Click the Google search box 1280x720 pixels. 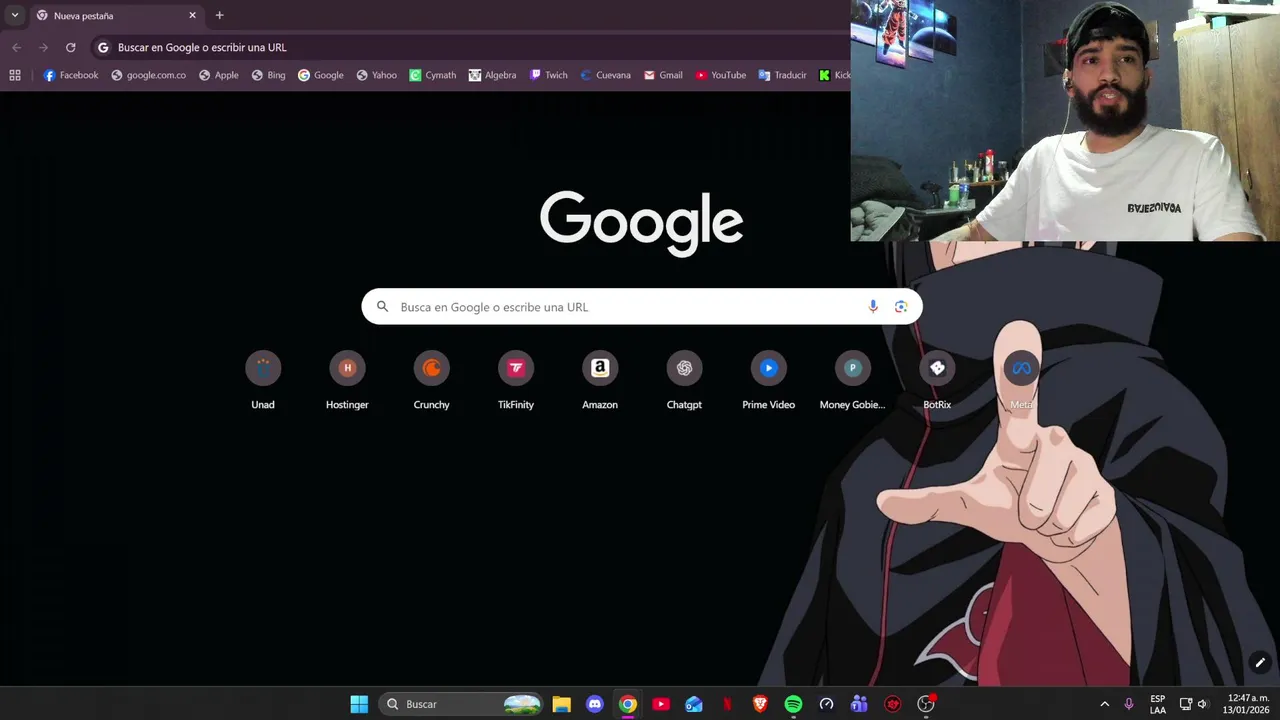pos(642,307)
